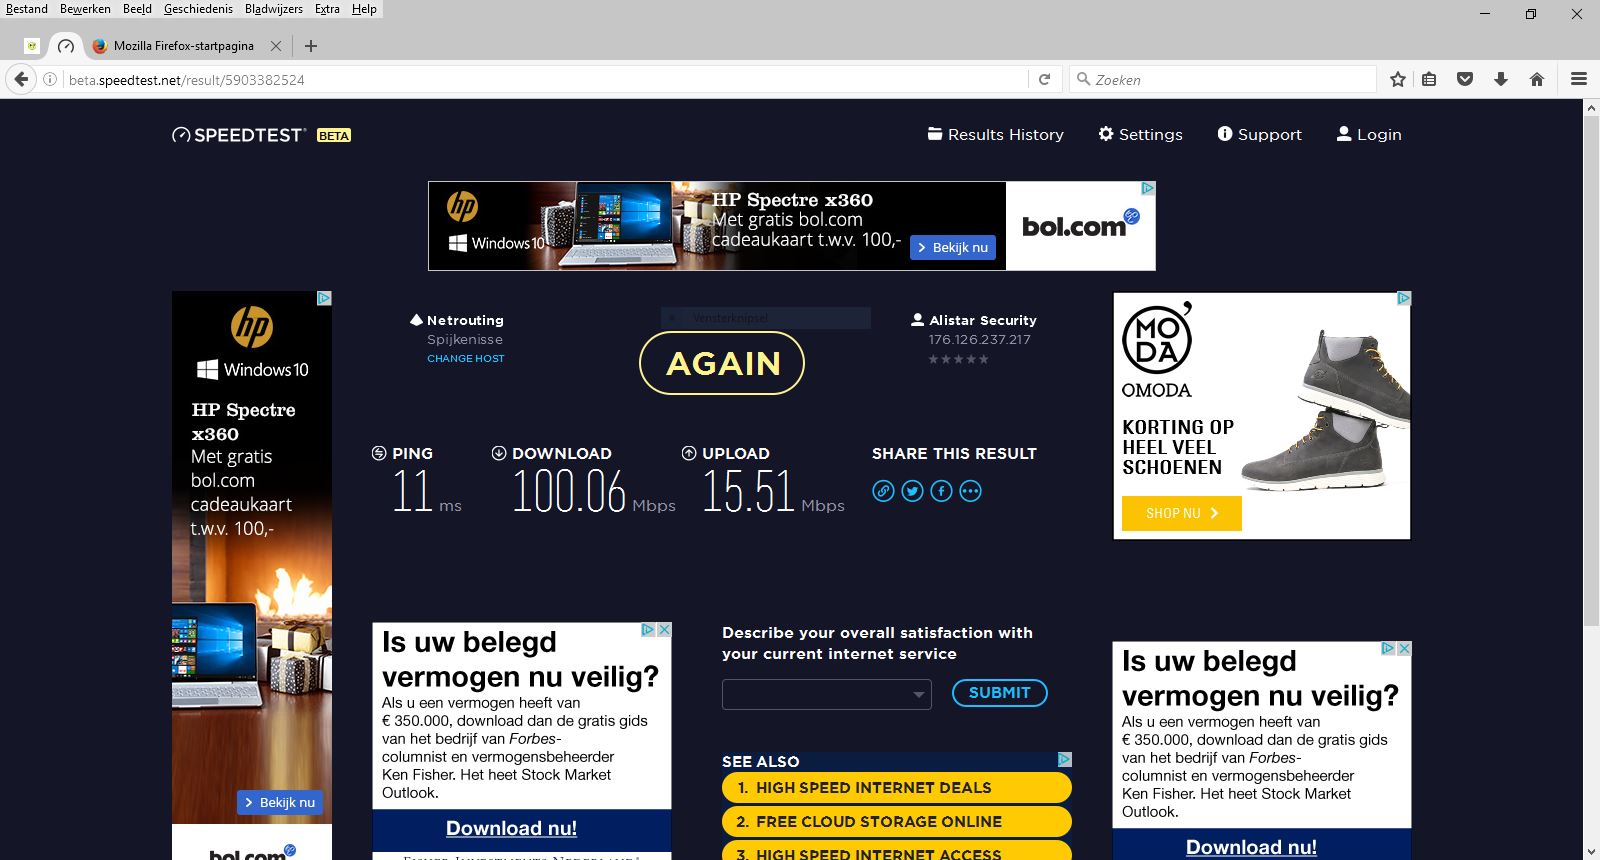Click the copy link share icon
Screen dimensions: 1600x860
pos(883,491)
